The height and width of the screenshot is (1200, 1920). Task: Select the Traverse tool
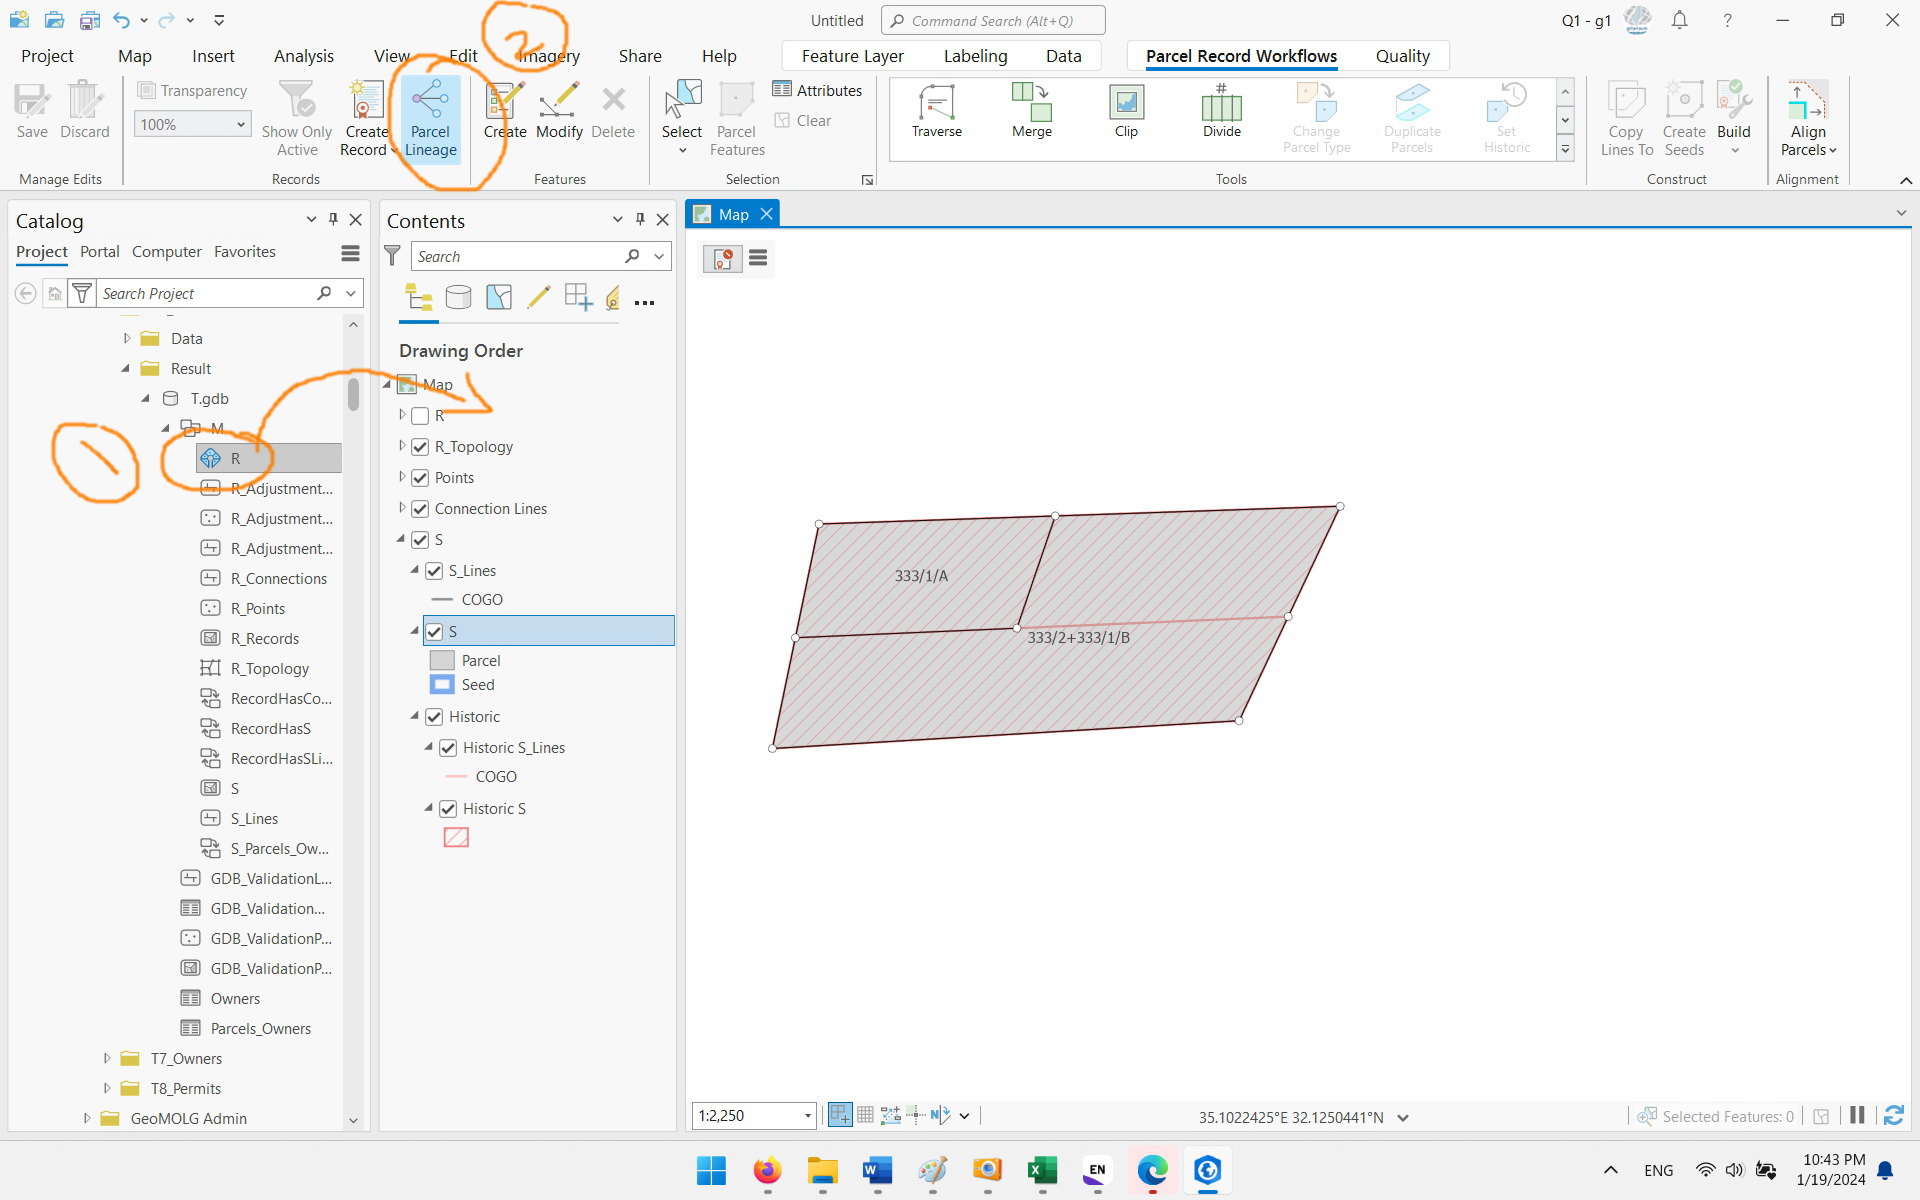(x=936, y=115)
